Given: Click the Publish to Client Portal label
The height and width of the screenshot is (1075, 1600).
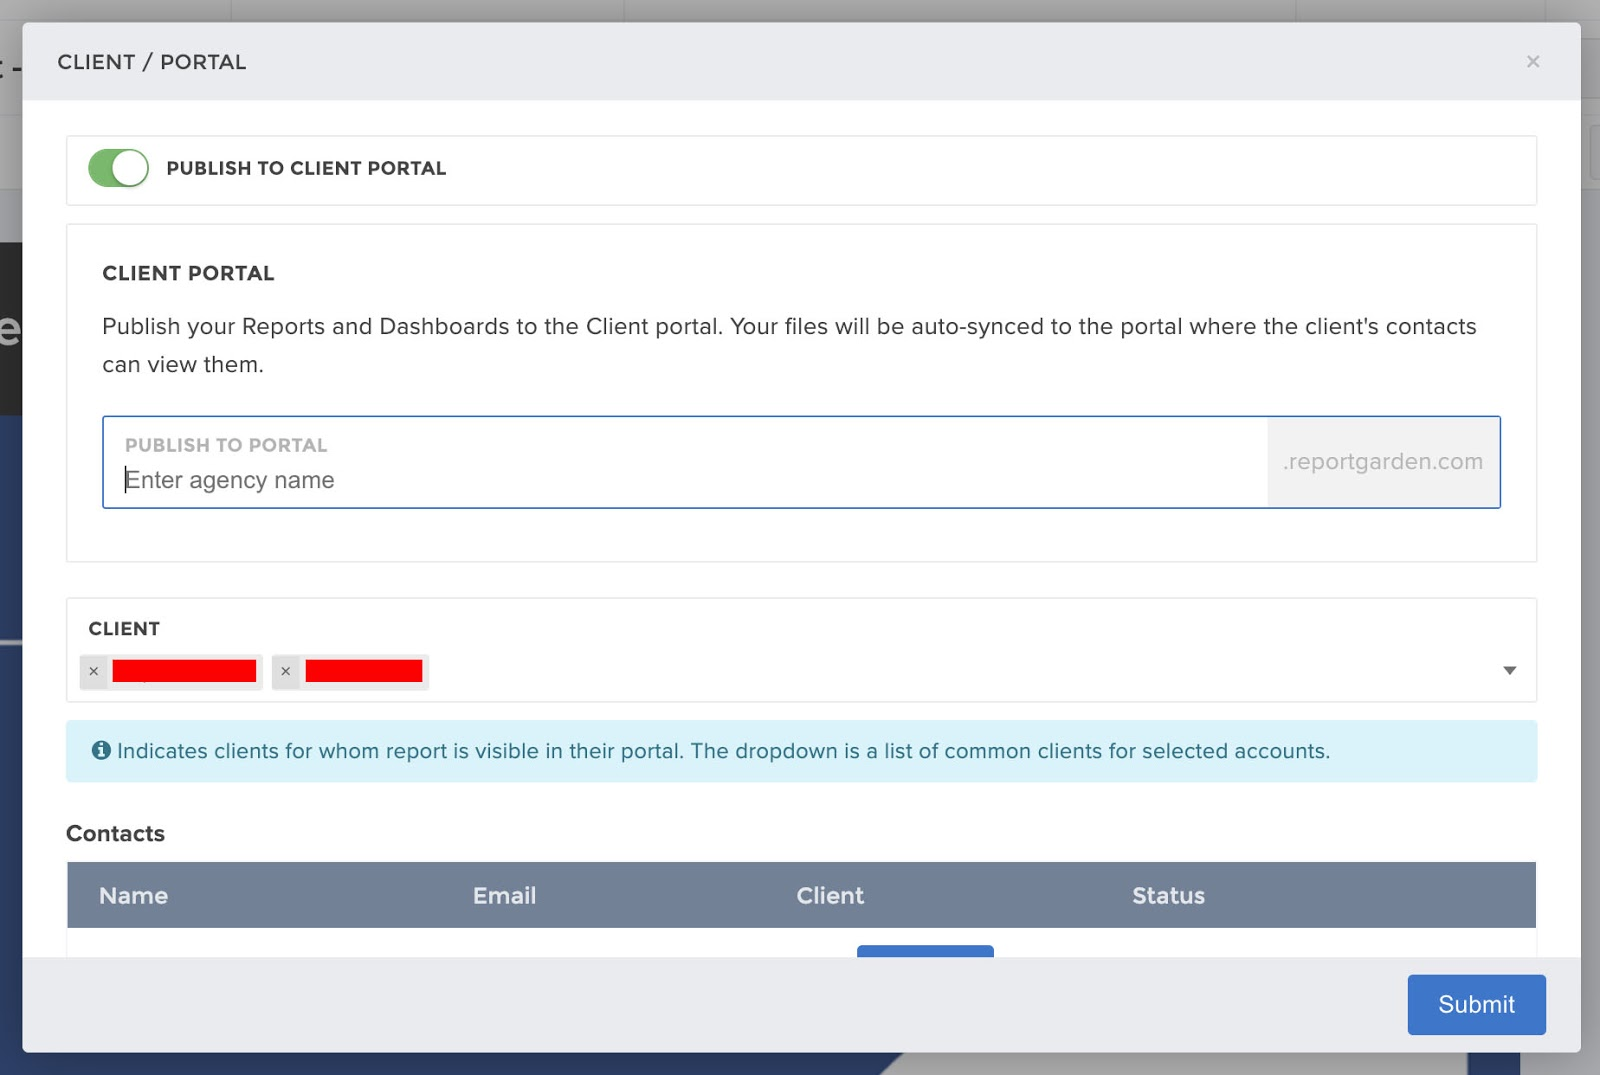Looking at the screenshot, I should tap(306, 168).
